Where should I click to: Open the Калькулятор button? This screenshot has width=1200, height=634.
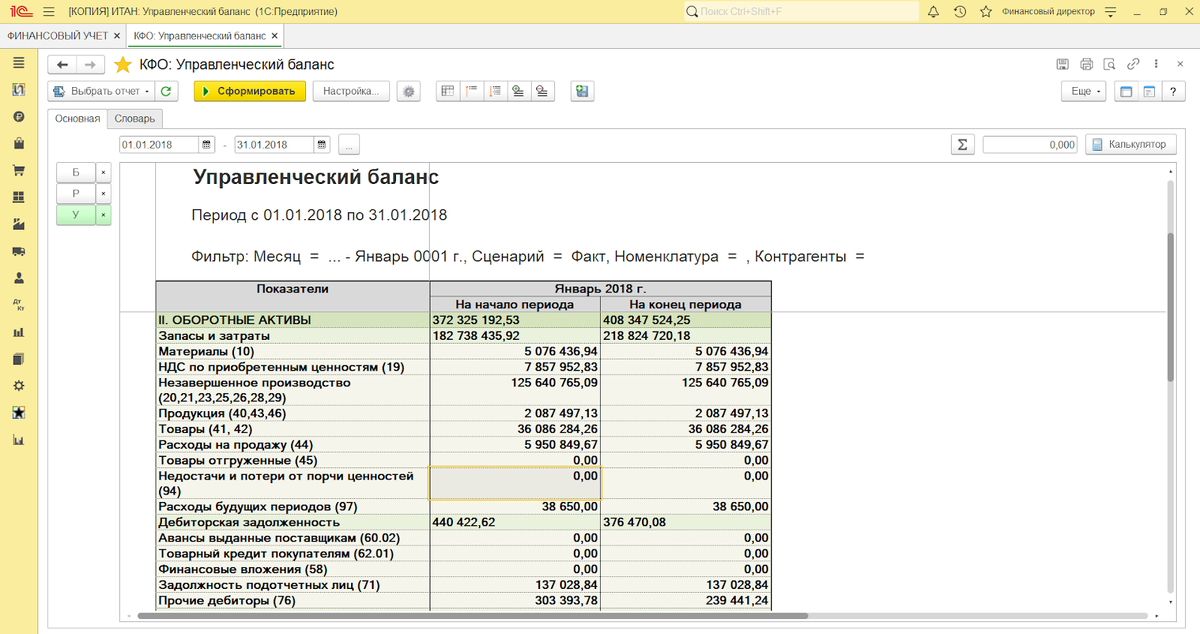point(1130,144)
